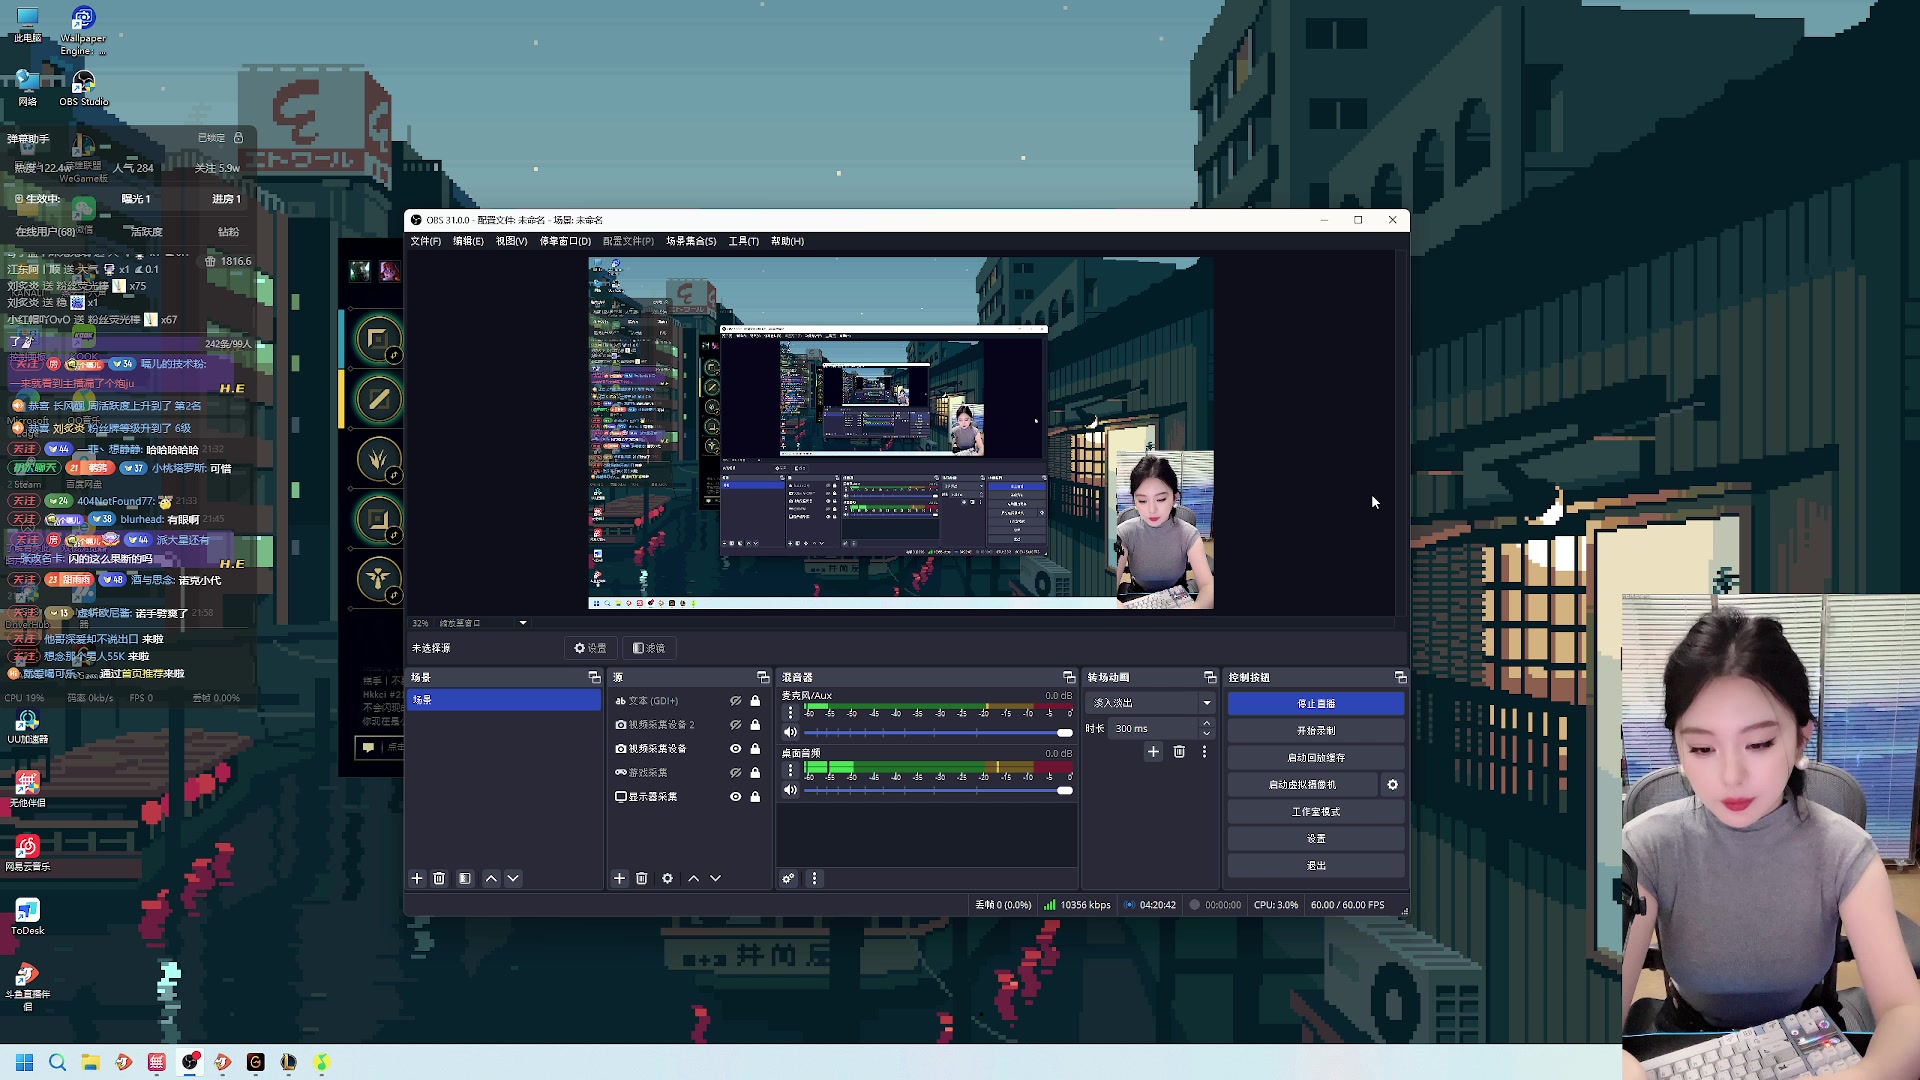Viewport: 1920px width, 1080px height.
Task: Toggle visibility of 文本 (GDI+) source
Action: (735, 701)
